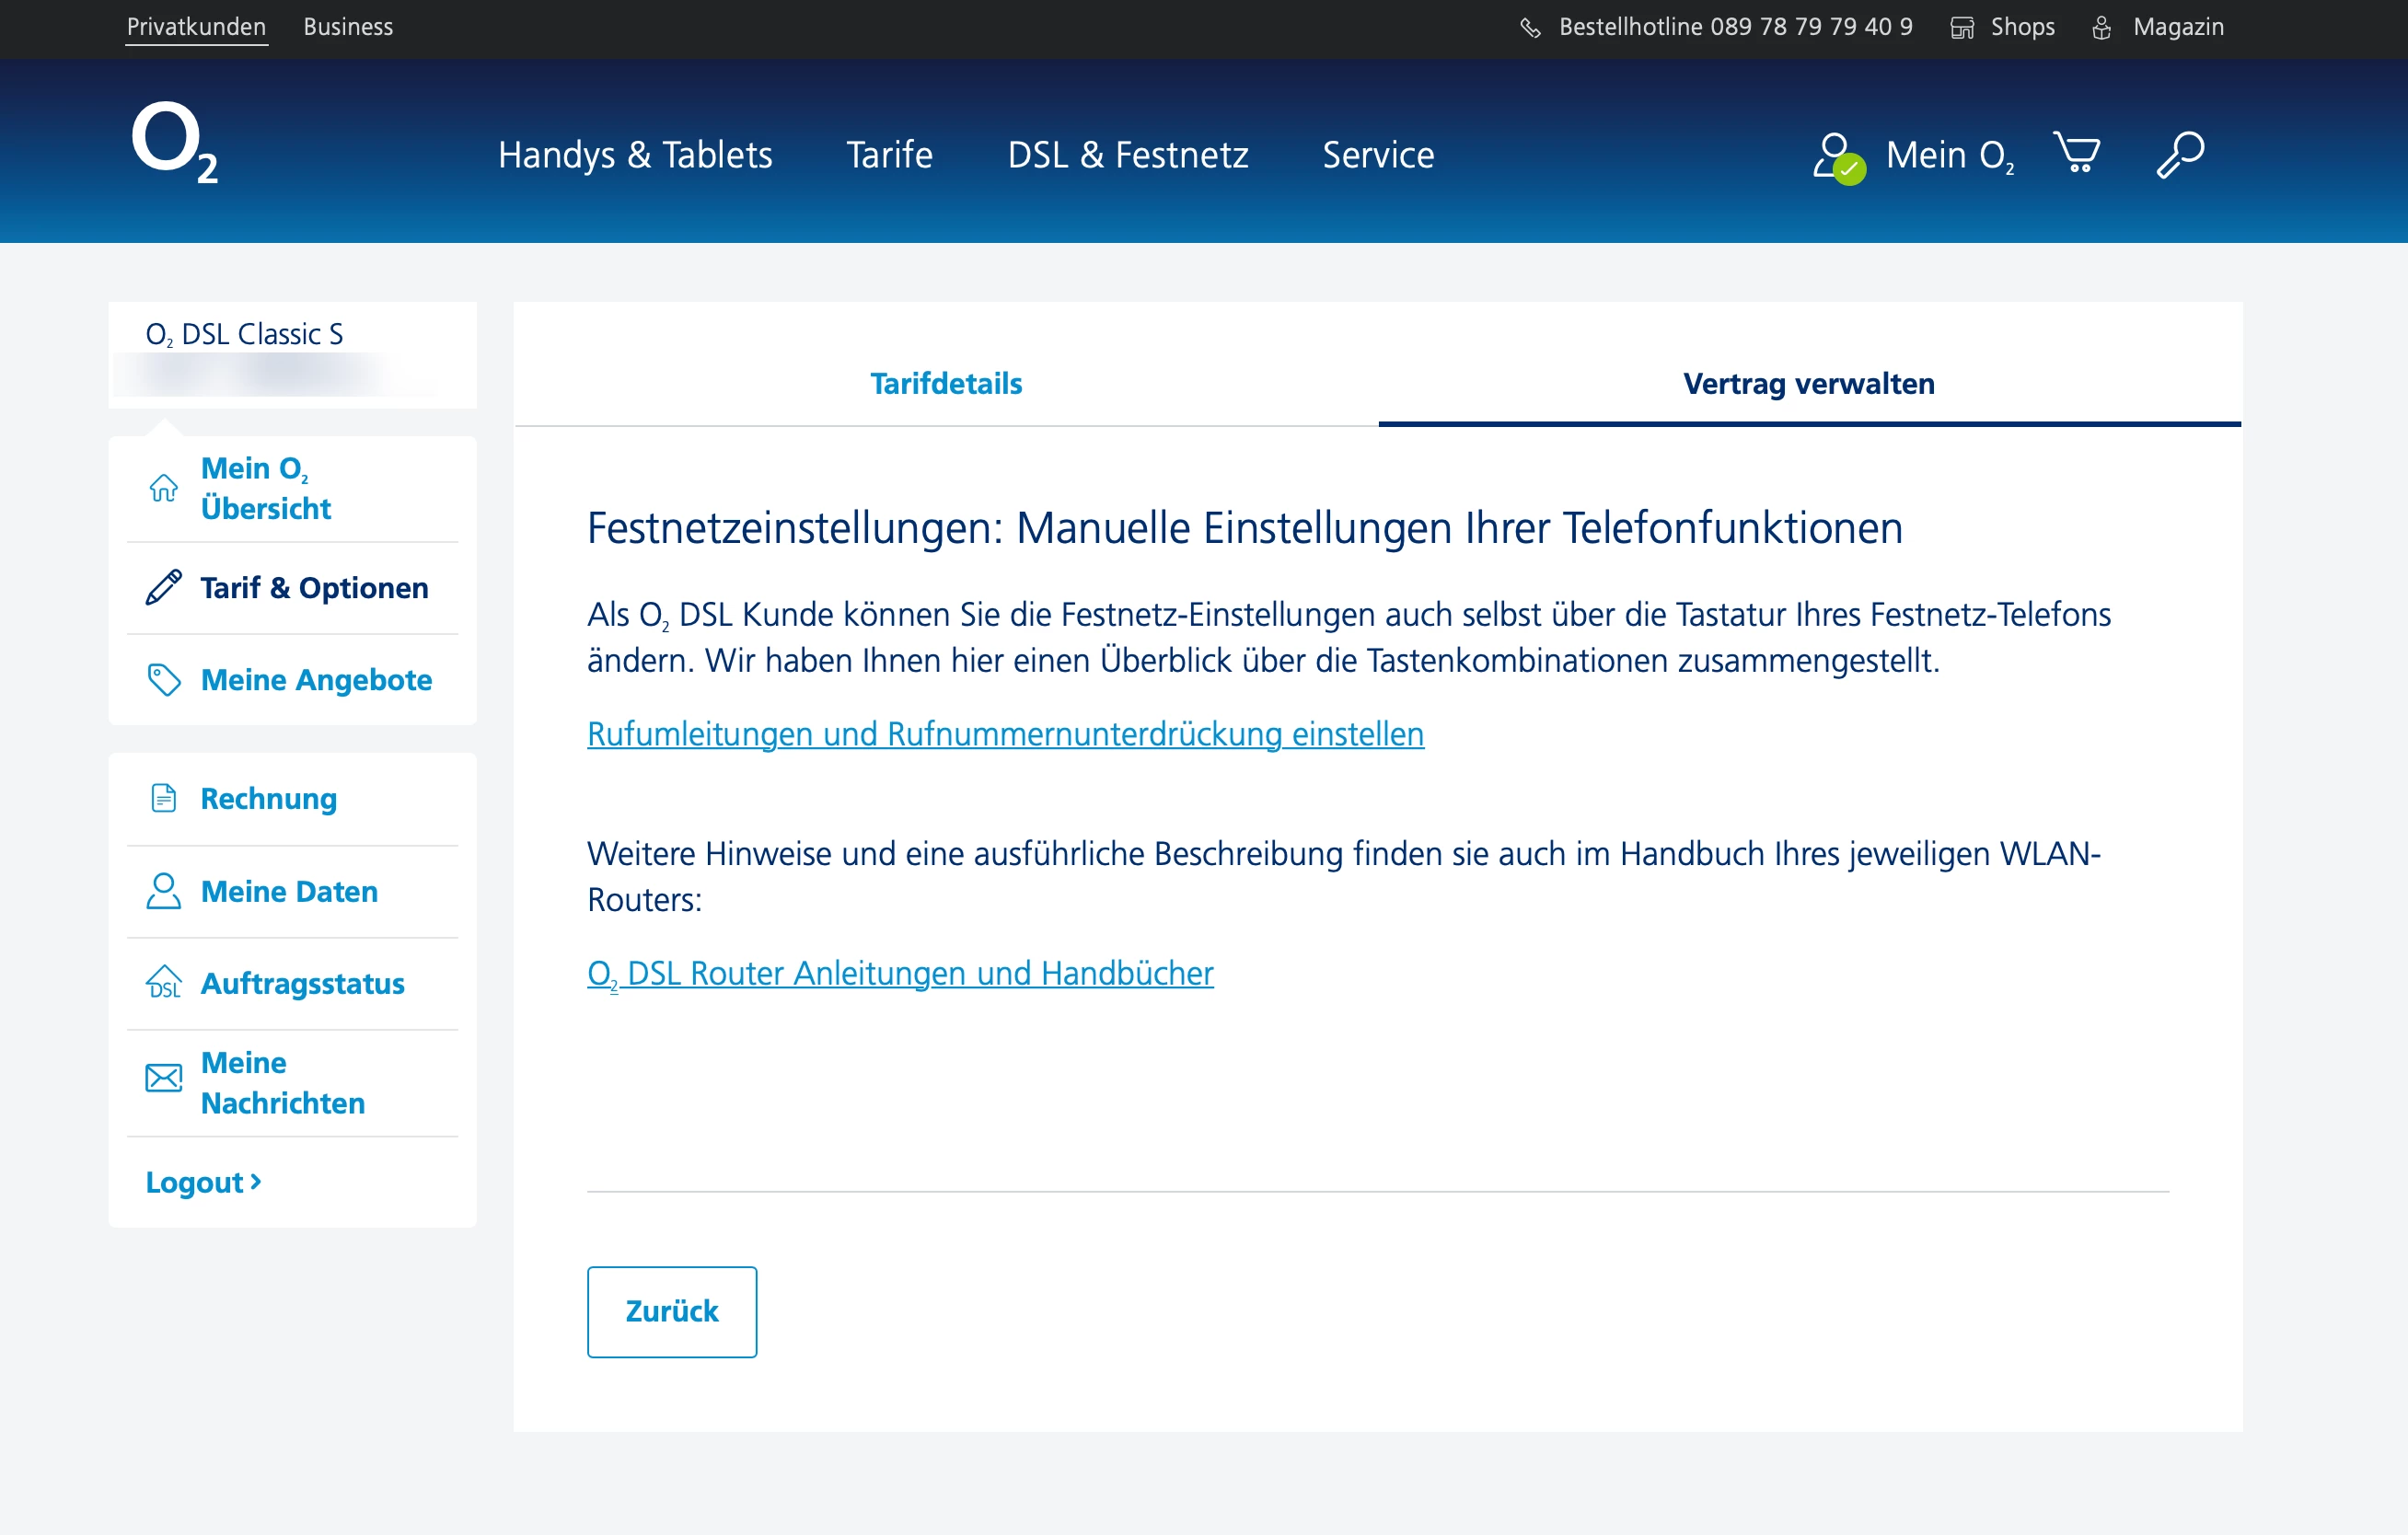Click the tag icon beside Meine Angebote
2408x1535 pixels.
point(163,680)
